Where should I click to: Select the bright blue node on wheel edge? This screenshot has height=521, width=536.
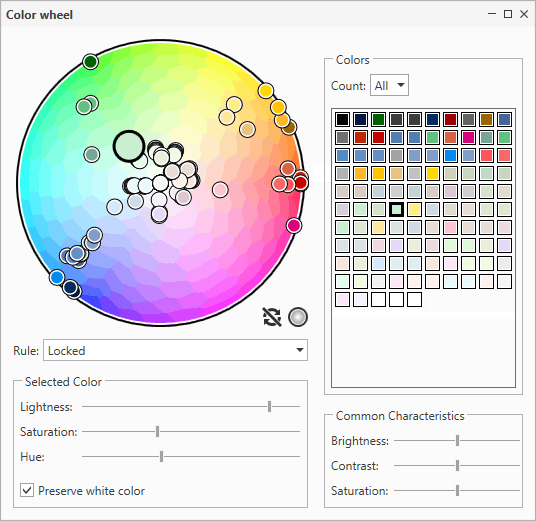pyautogui.click(x=57, y=277)
